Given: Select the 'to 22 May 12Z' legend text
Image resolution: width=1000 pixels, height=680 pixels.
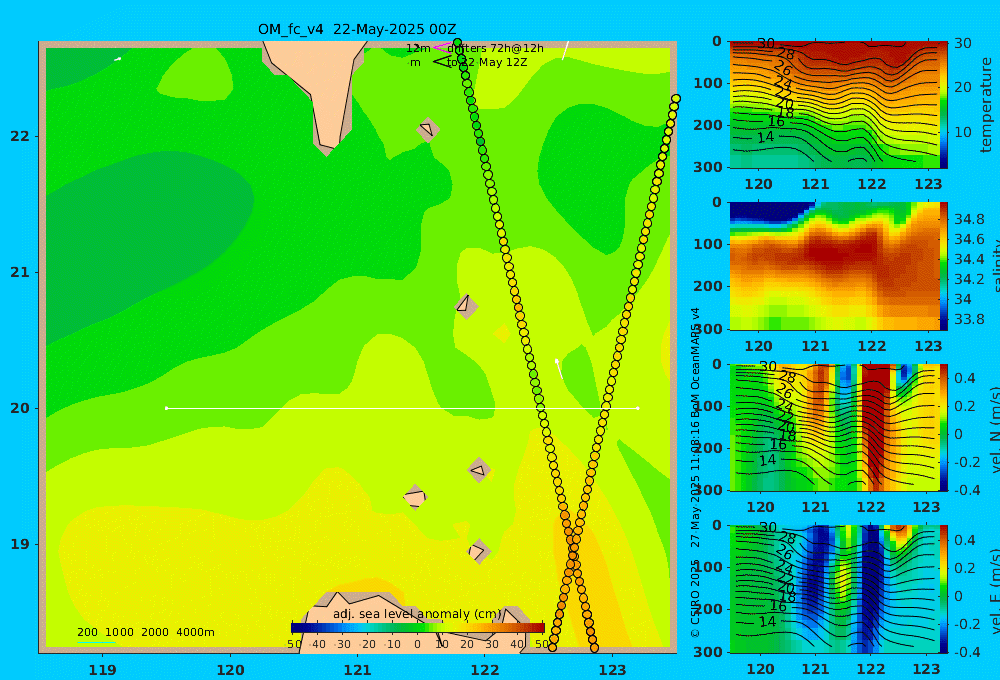Looking at the screenshot, I should coord(487,63).
